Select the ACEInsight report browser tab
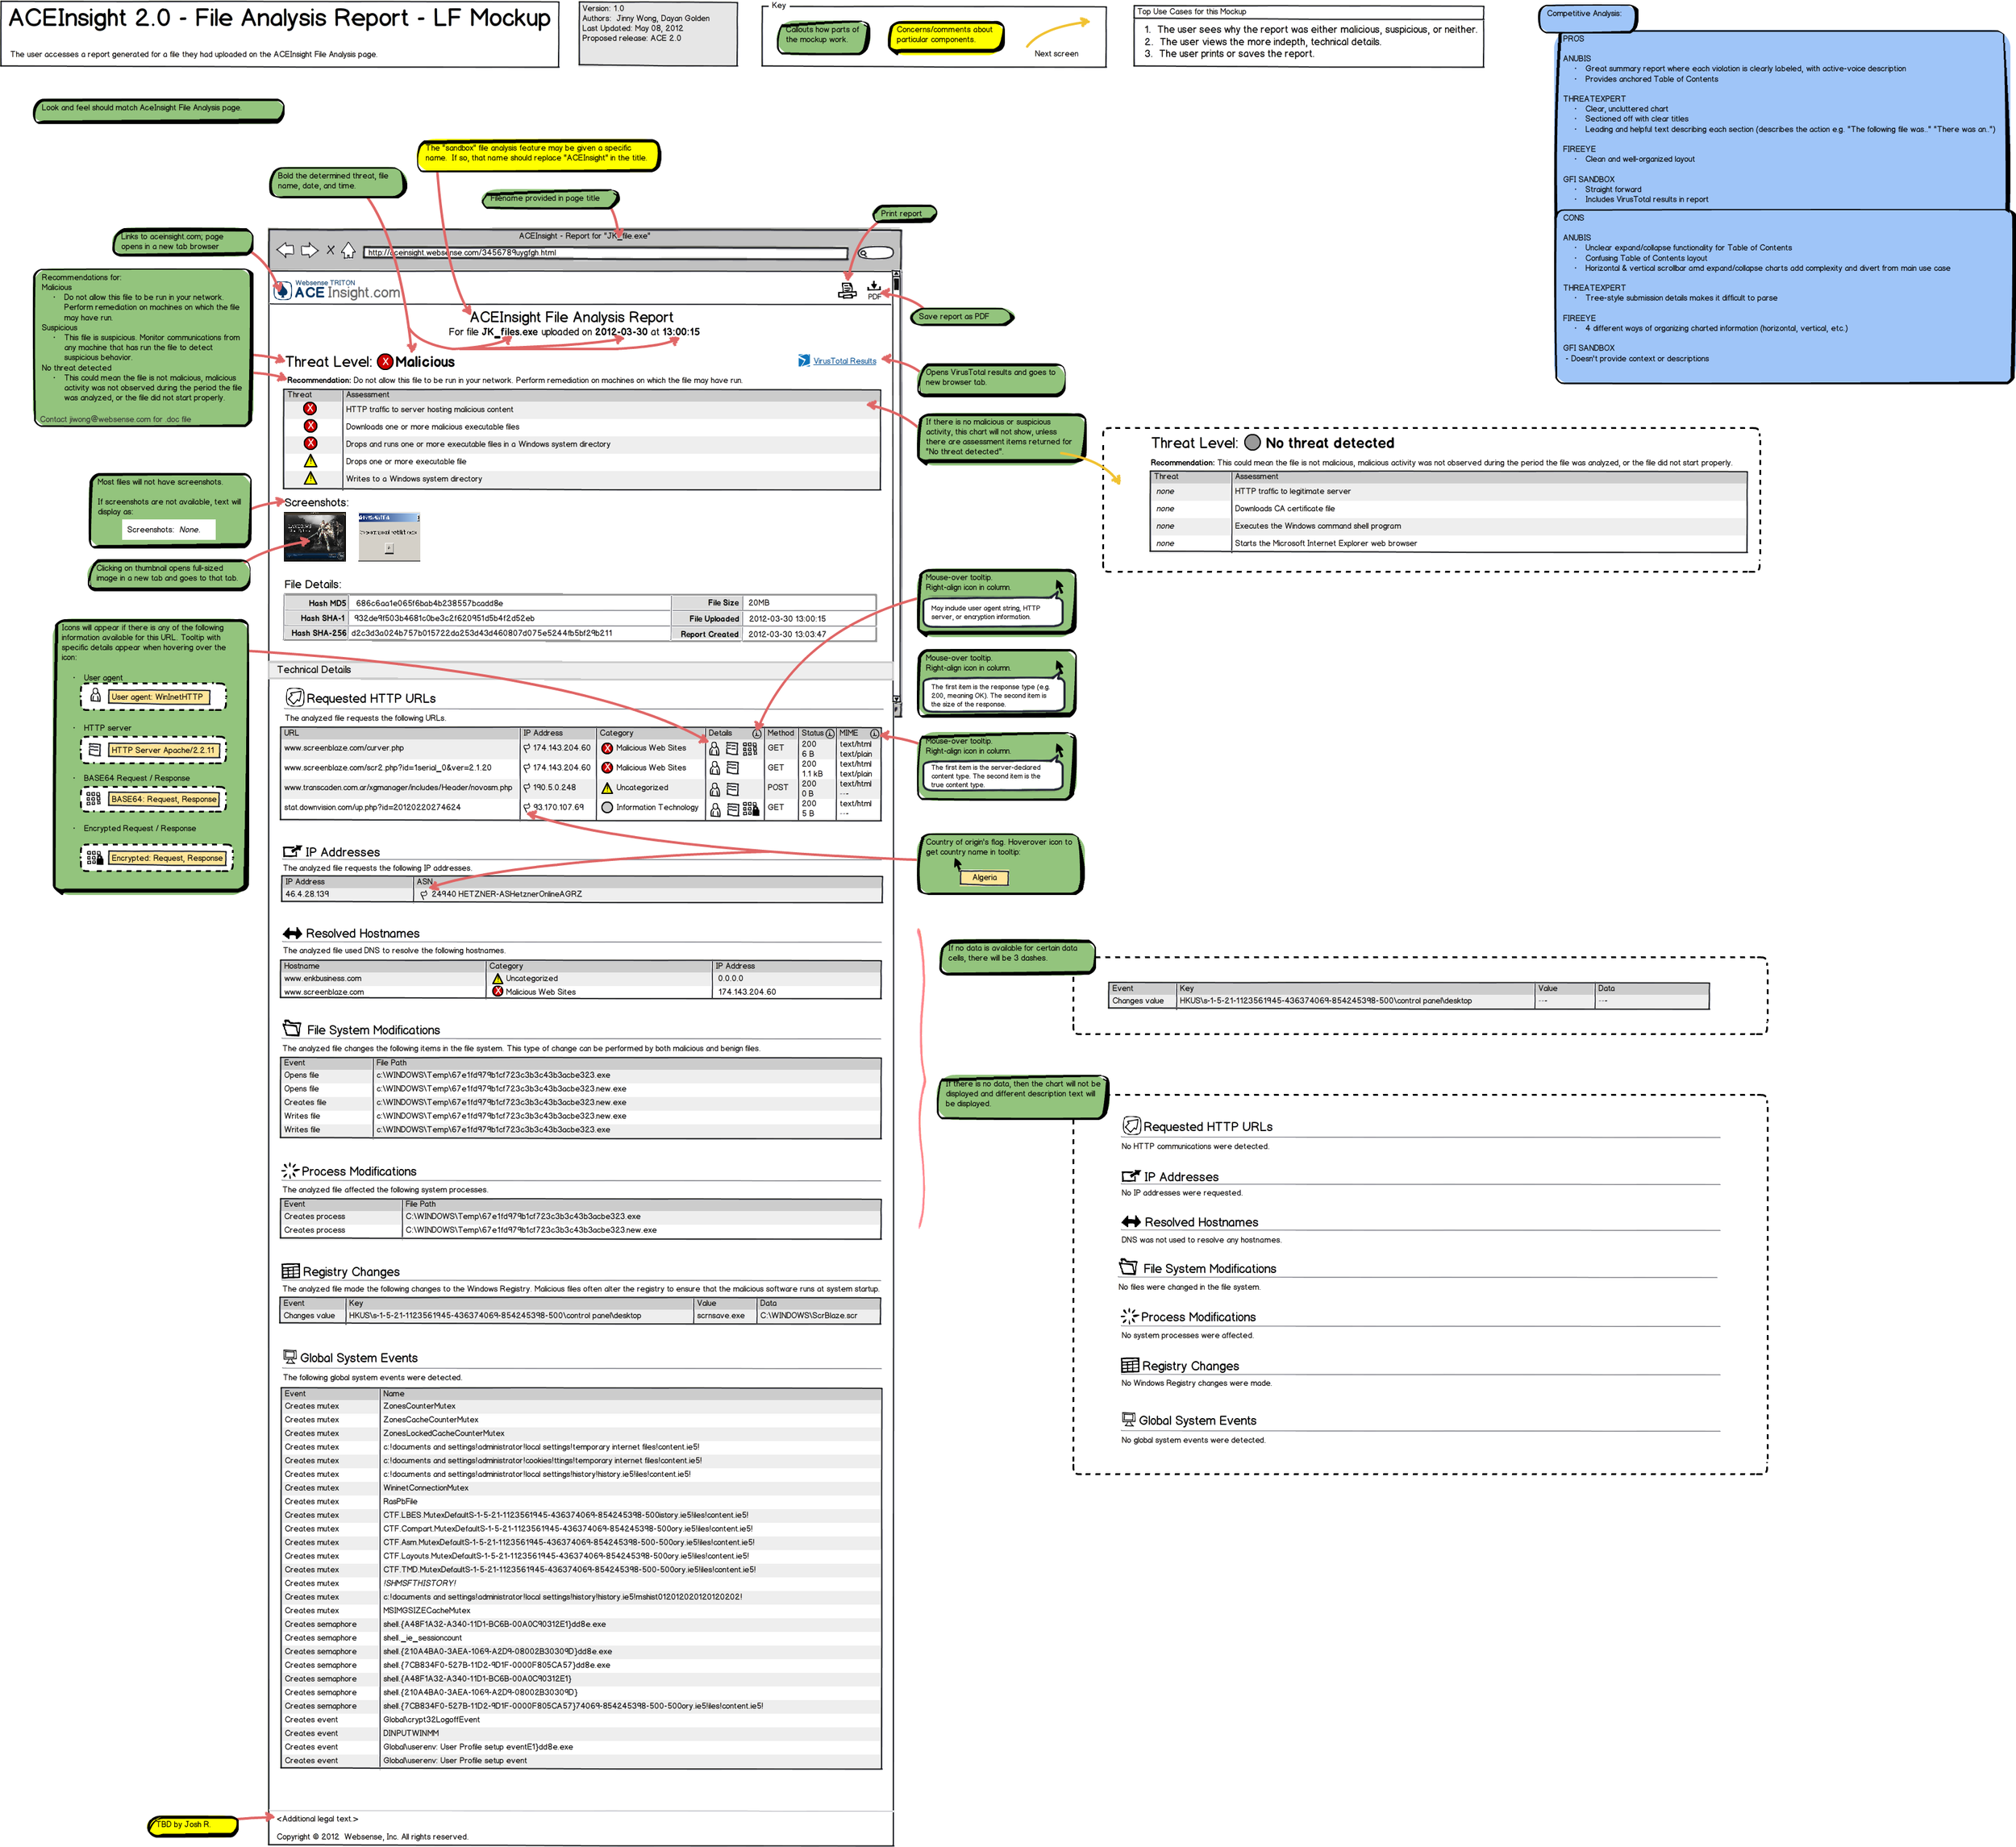 point(583,237)
